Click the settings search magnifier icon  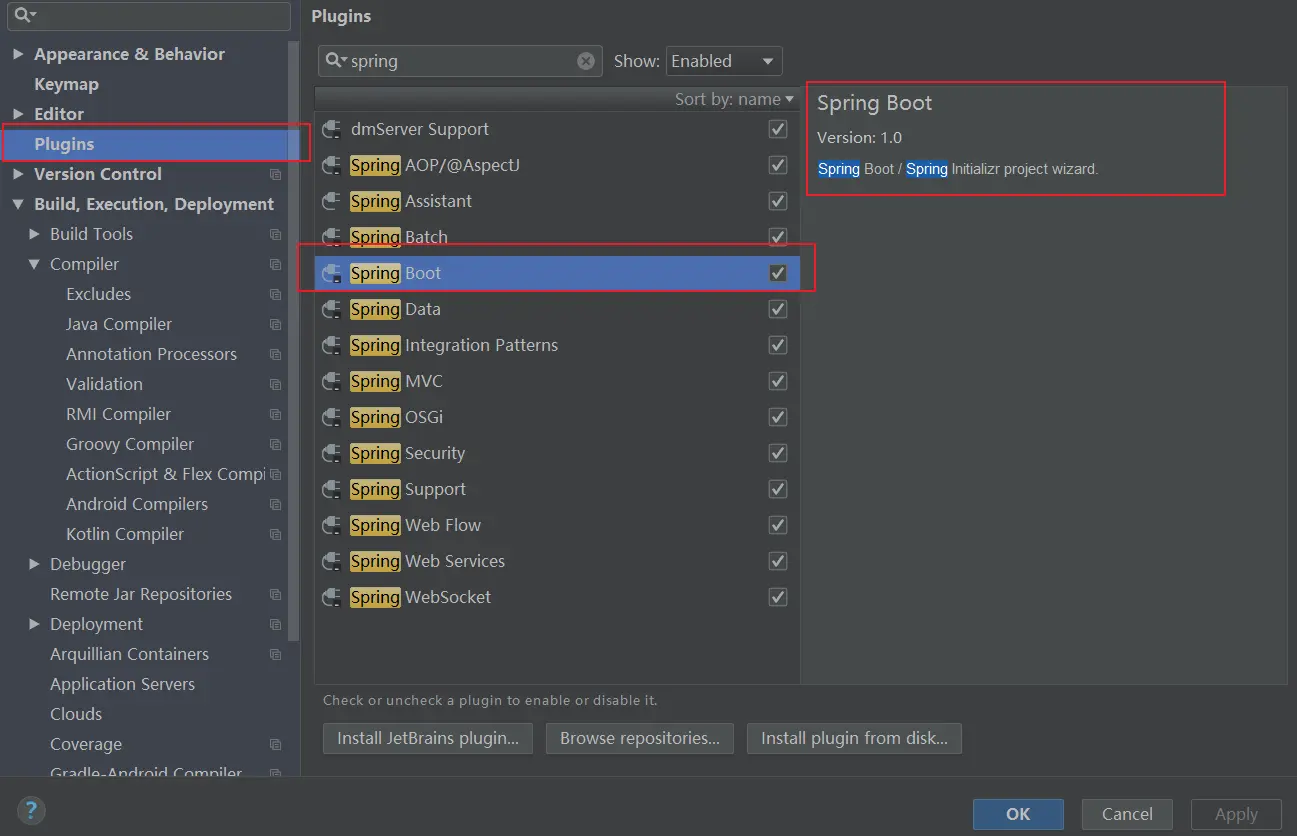[x=25, y=15]
